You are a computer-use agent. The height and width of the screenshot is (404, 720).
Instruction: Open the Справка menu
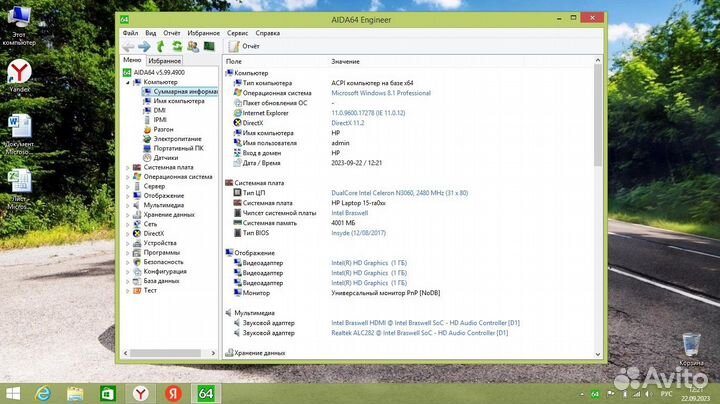click(x=268, y=33)
